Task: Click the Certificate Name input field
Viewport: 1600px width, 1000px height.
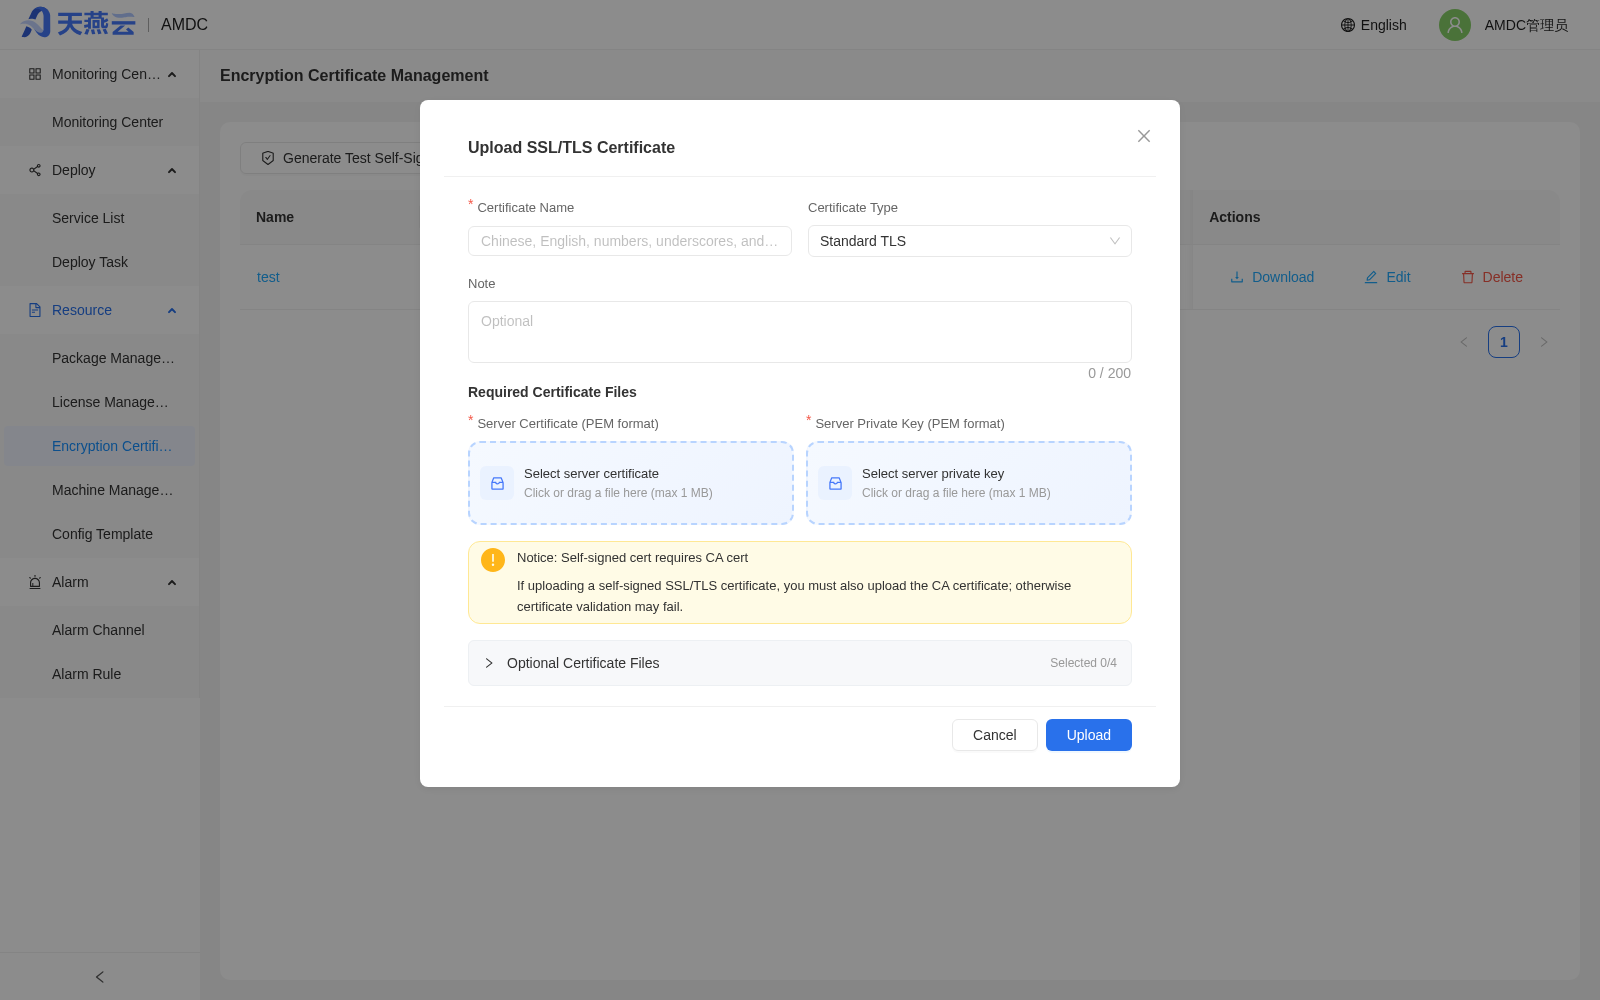Action: 630,241
